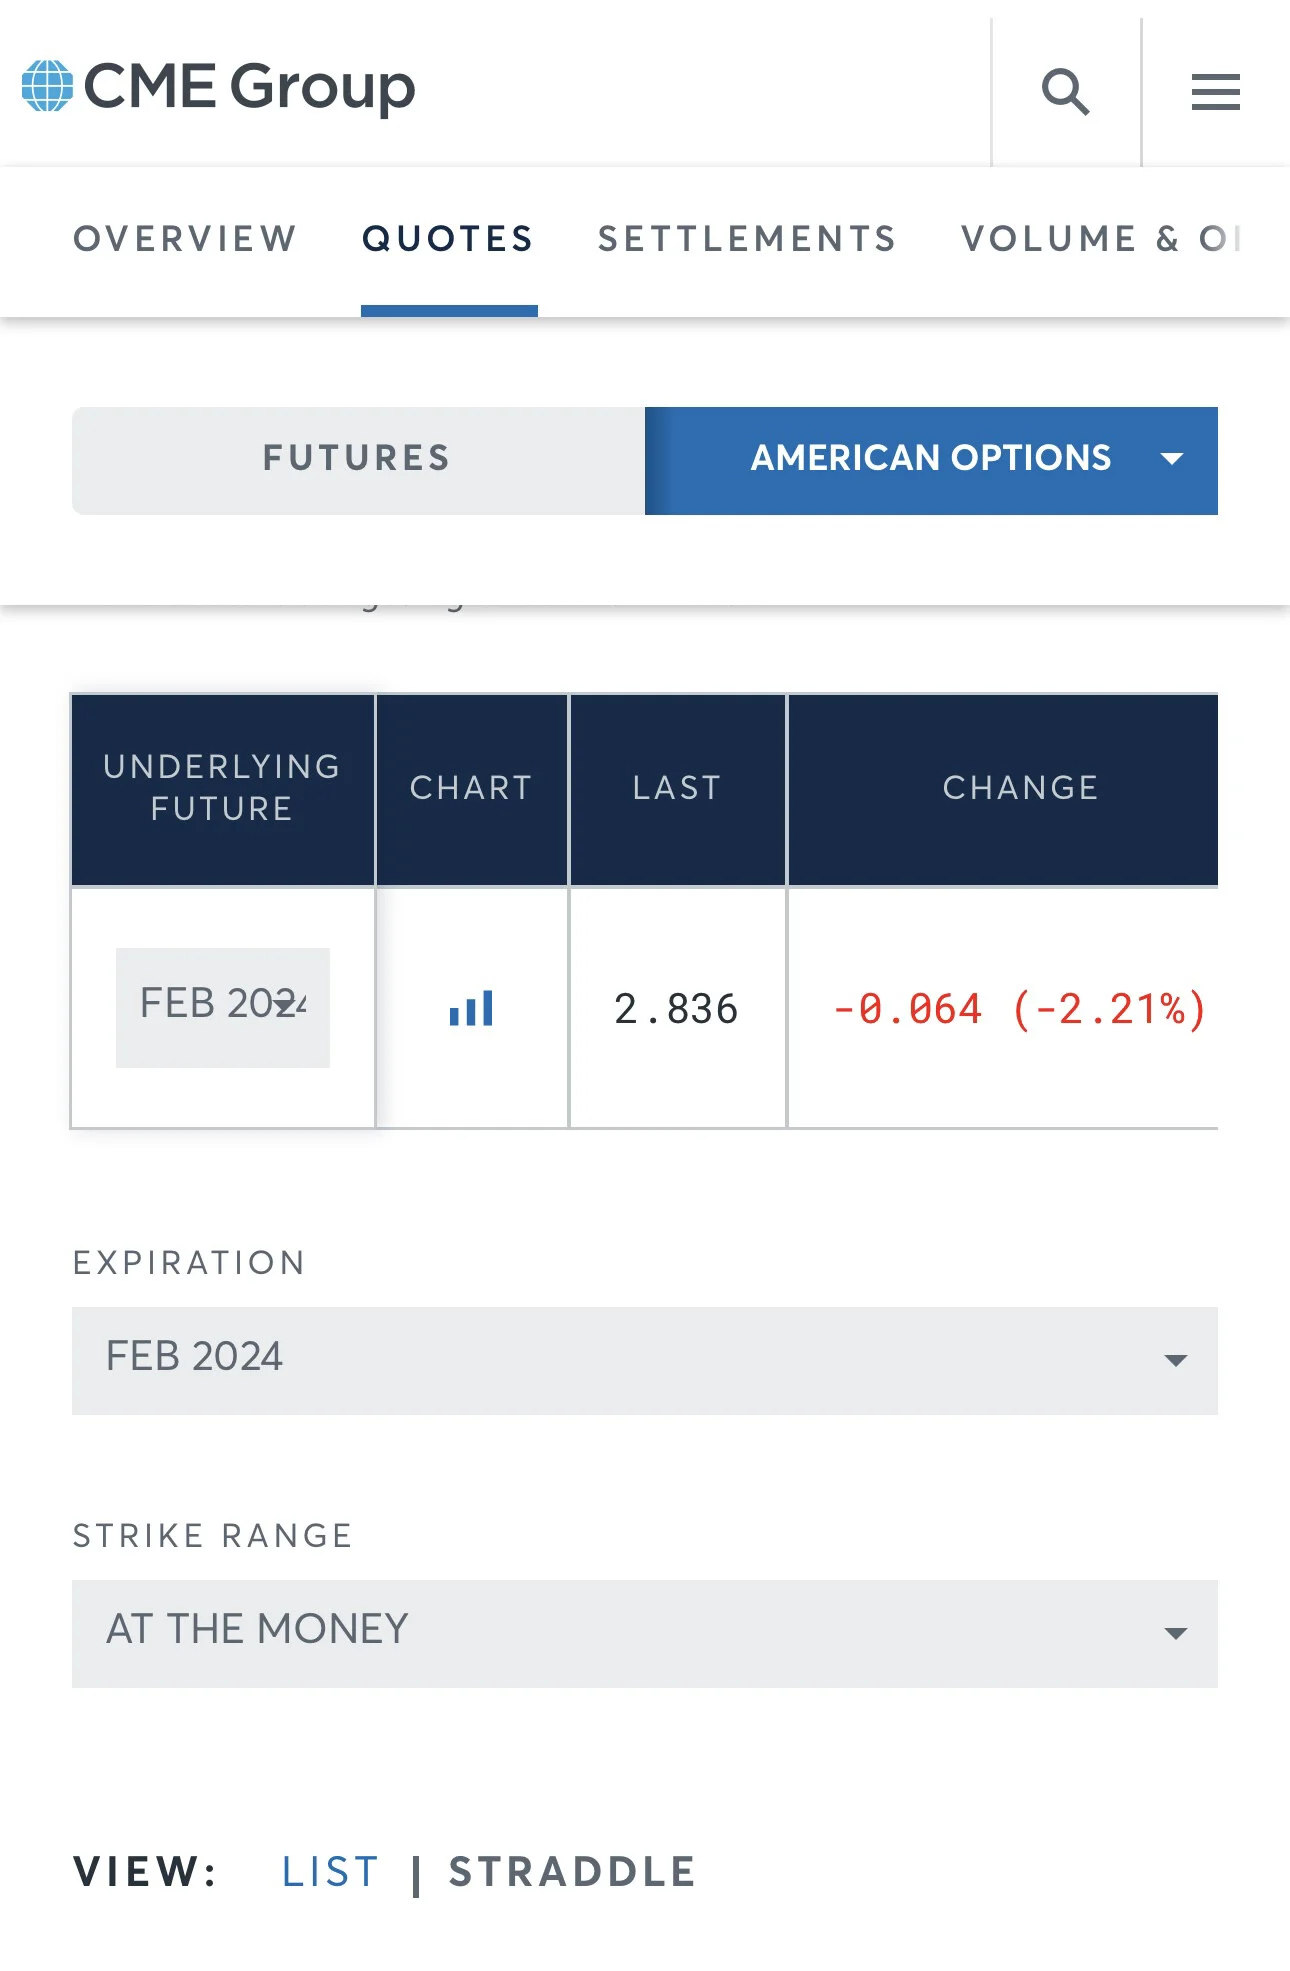This screenshot has height=1971, width=1290.
Task: Open the search magnifier icon
Action: pos(1065,92)
